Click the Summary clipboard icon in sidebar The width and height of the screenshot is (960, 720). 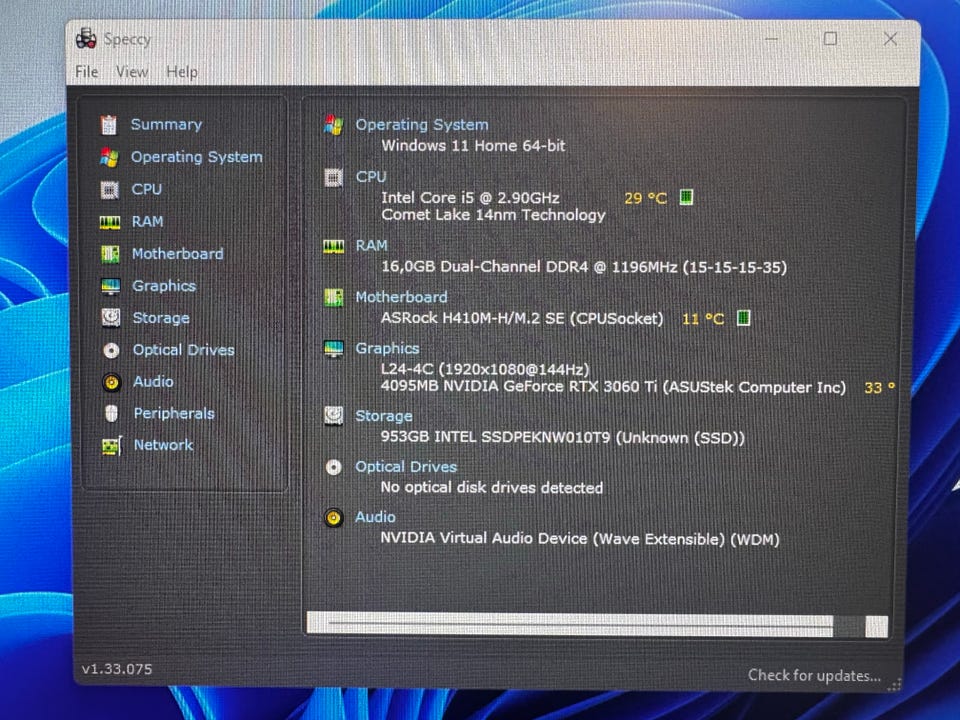coord(109,125)
